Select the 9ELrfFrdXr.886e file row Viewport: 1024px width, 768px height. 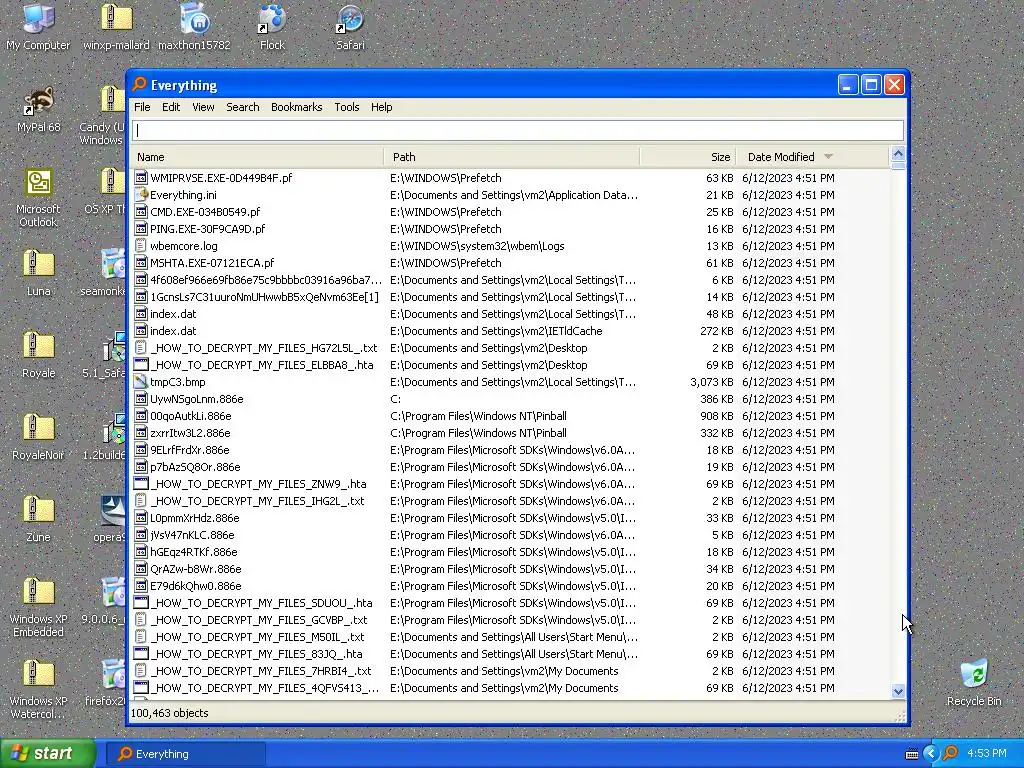(511, 450)
